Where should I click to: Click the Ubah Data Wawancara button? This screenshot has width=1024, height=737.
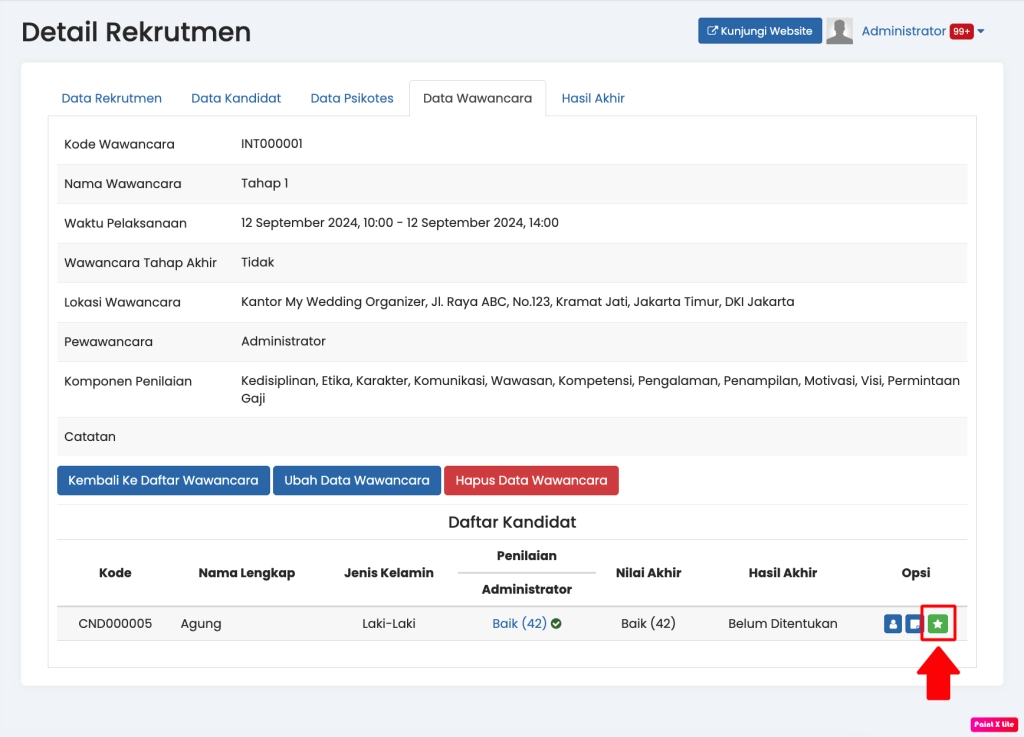coord(357,480)
